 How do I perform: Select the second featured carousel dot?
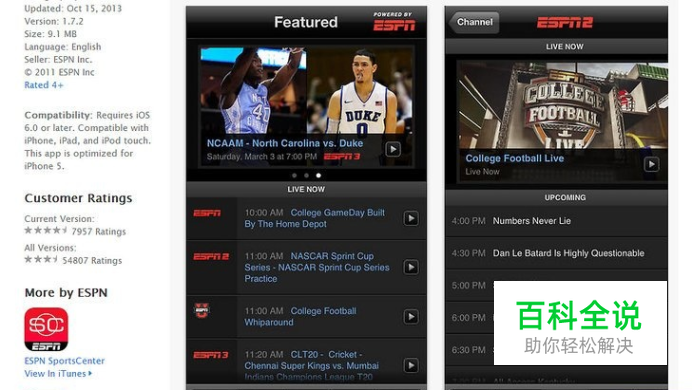tap(306, 176)
